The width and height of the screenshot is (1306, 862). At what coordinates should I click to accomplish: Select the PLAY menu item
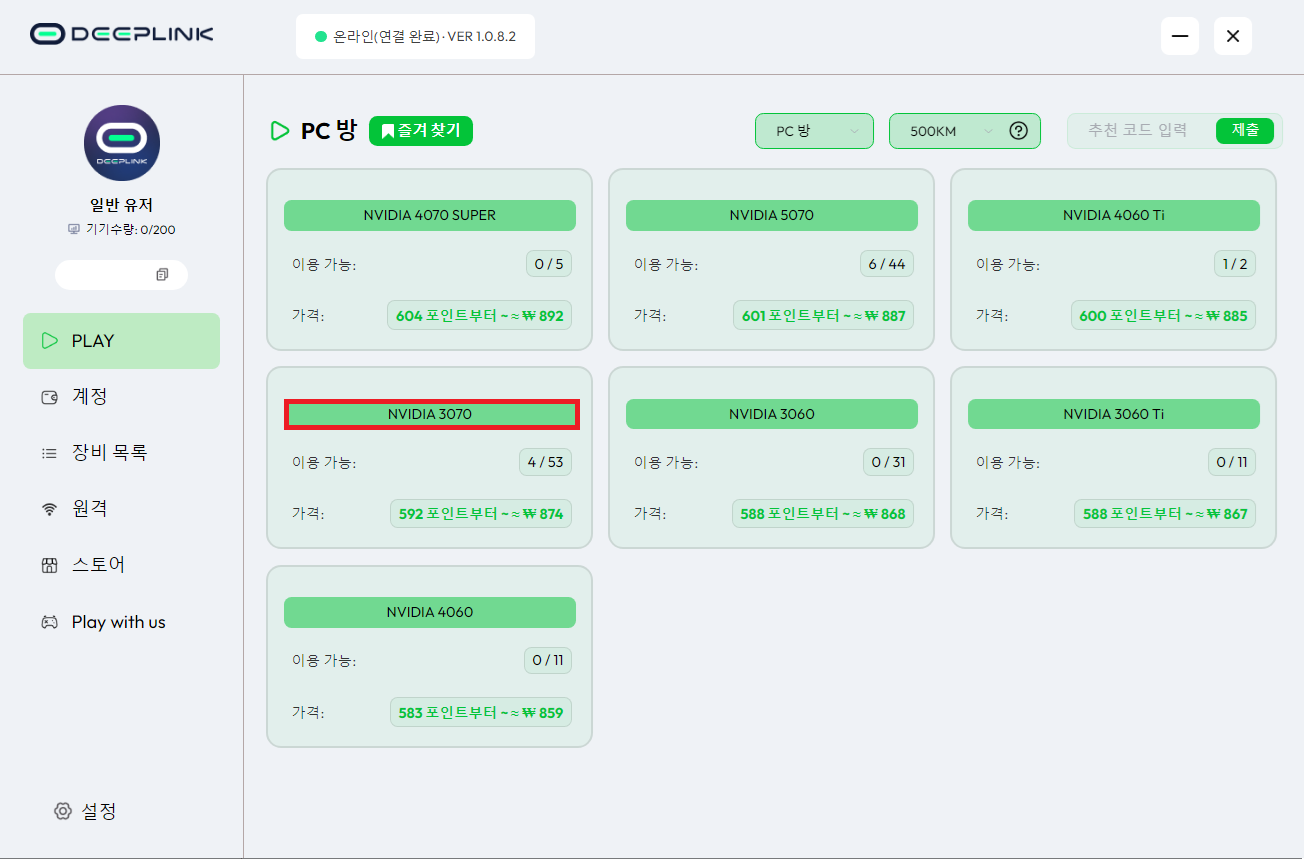coord(121,341)
